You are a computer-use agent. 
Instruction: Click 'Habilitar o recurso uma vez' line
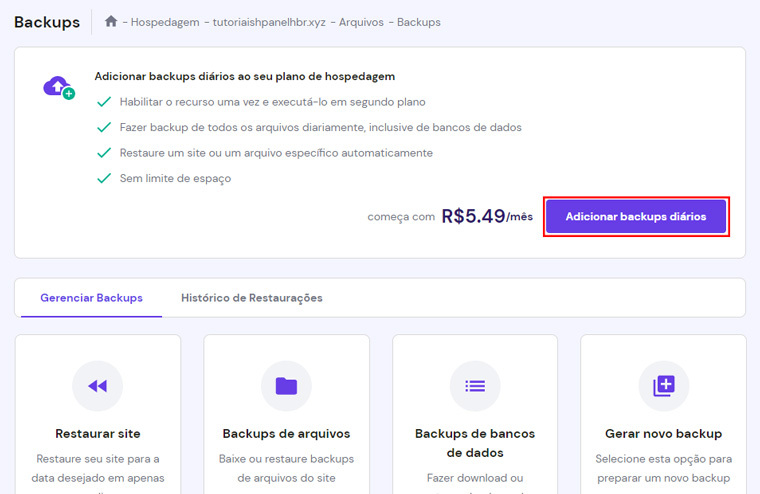coord(272,102)
